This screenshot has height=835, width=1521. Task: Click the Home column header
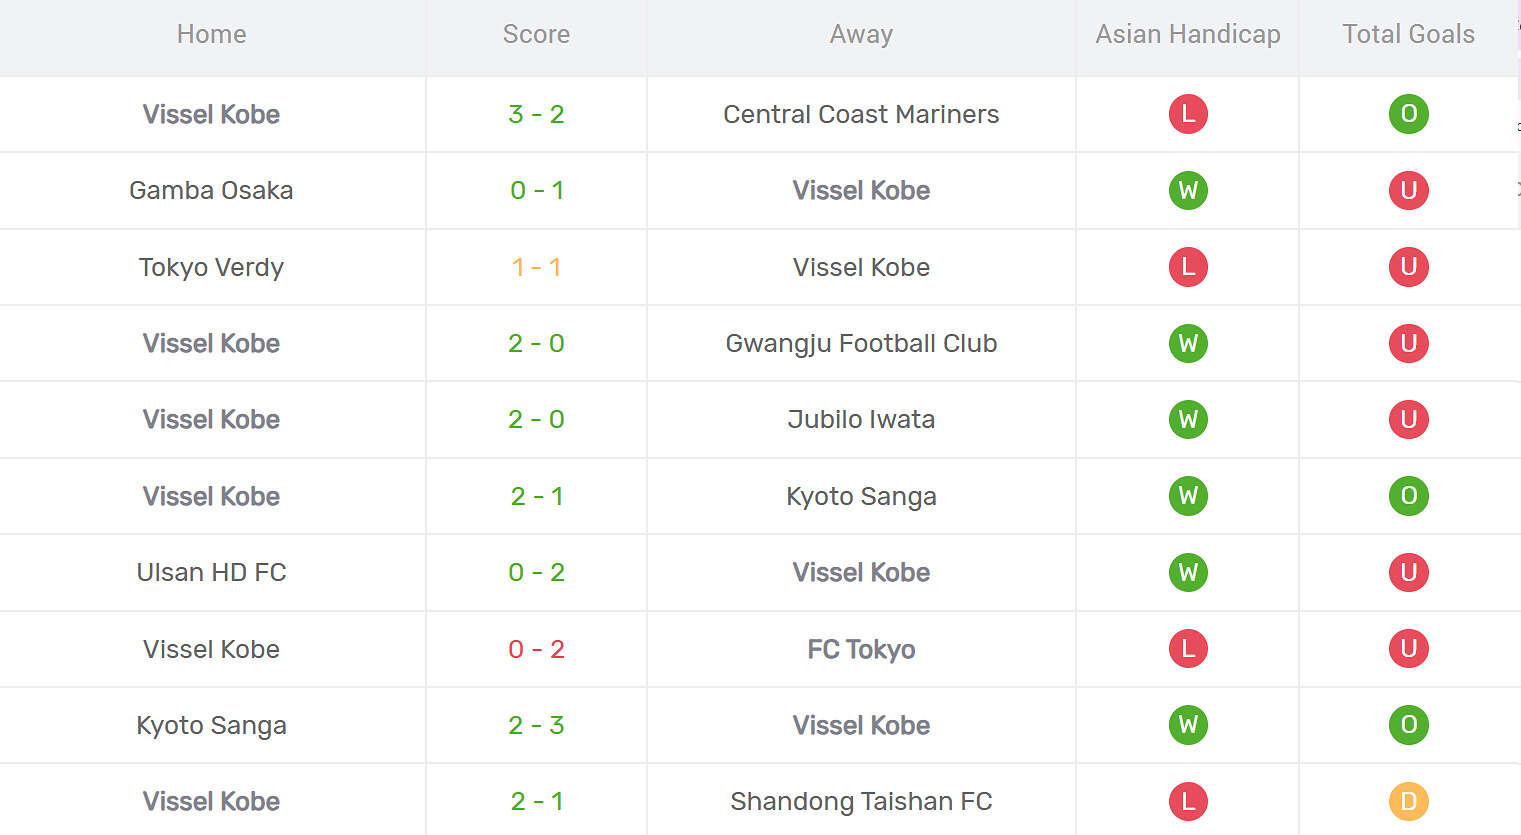point(211,34)
